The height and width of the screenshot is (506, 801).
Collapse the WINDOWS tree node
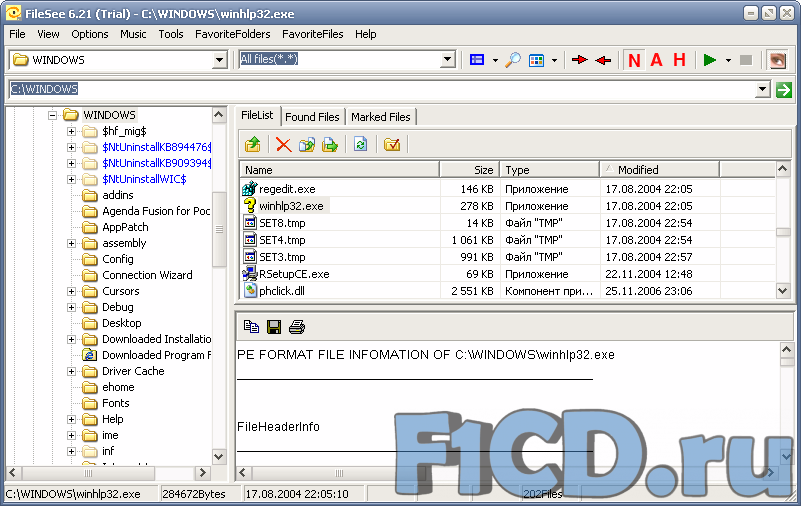click(x=52, y=115)
